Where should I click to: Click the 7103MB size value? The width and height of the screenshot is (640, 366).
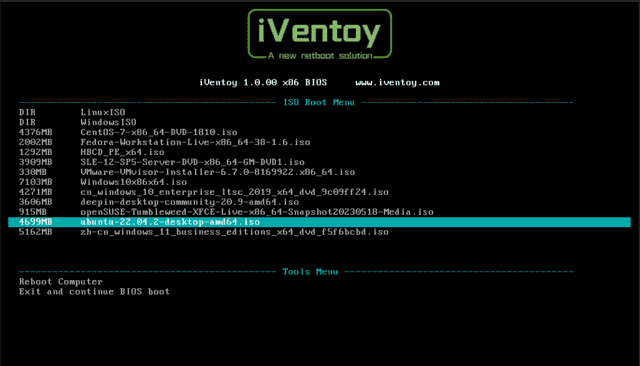pyautogui.click(x=36, y=182)
